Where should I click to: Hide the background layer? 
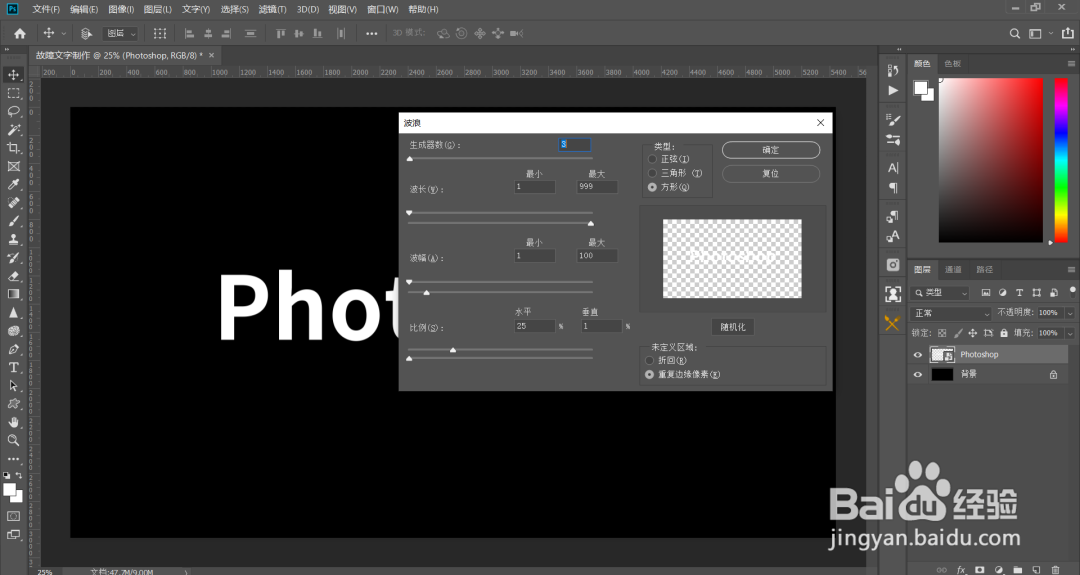point(917,375)
